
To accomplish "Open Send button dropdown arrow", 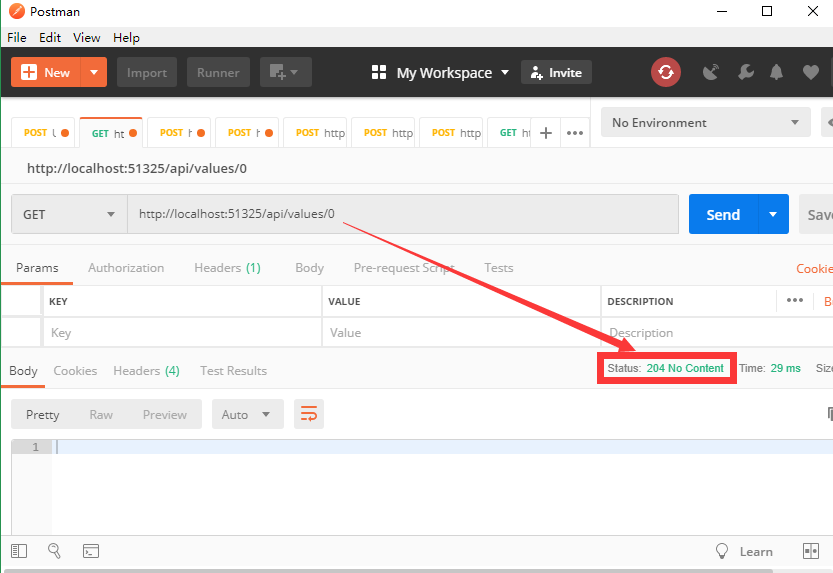I will tap(773, 215).
